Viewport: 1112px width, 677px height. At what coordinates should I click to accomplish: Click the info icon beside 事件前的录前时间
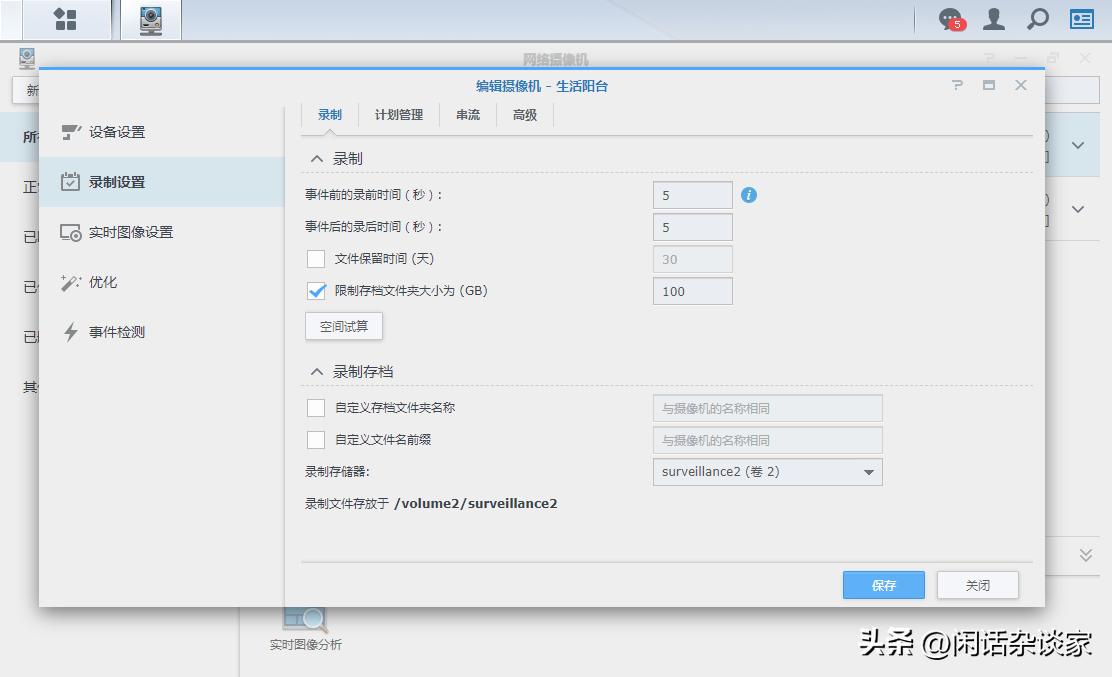(x=748, y=196)
